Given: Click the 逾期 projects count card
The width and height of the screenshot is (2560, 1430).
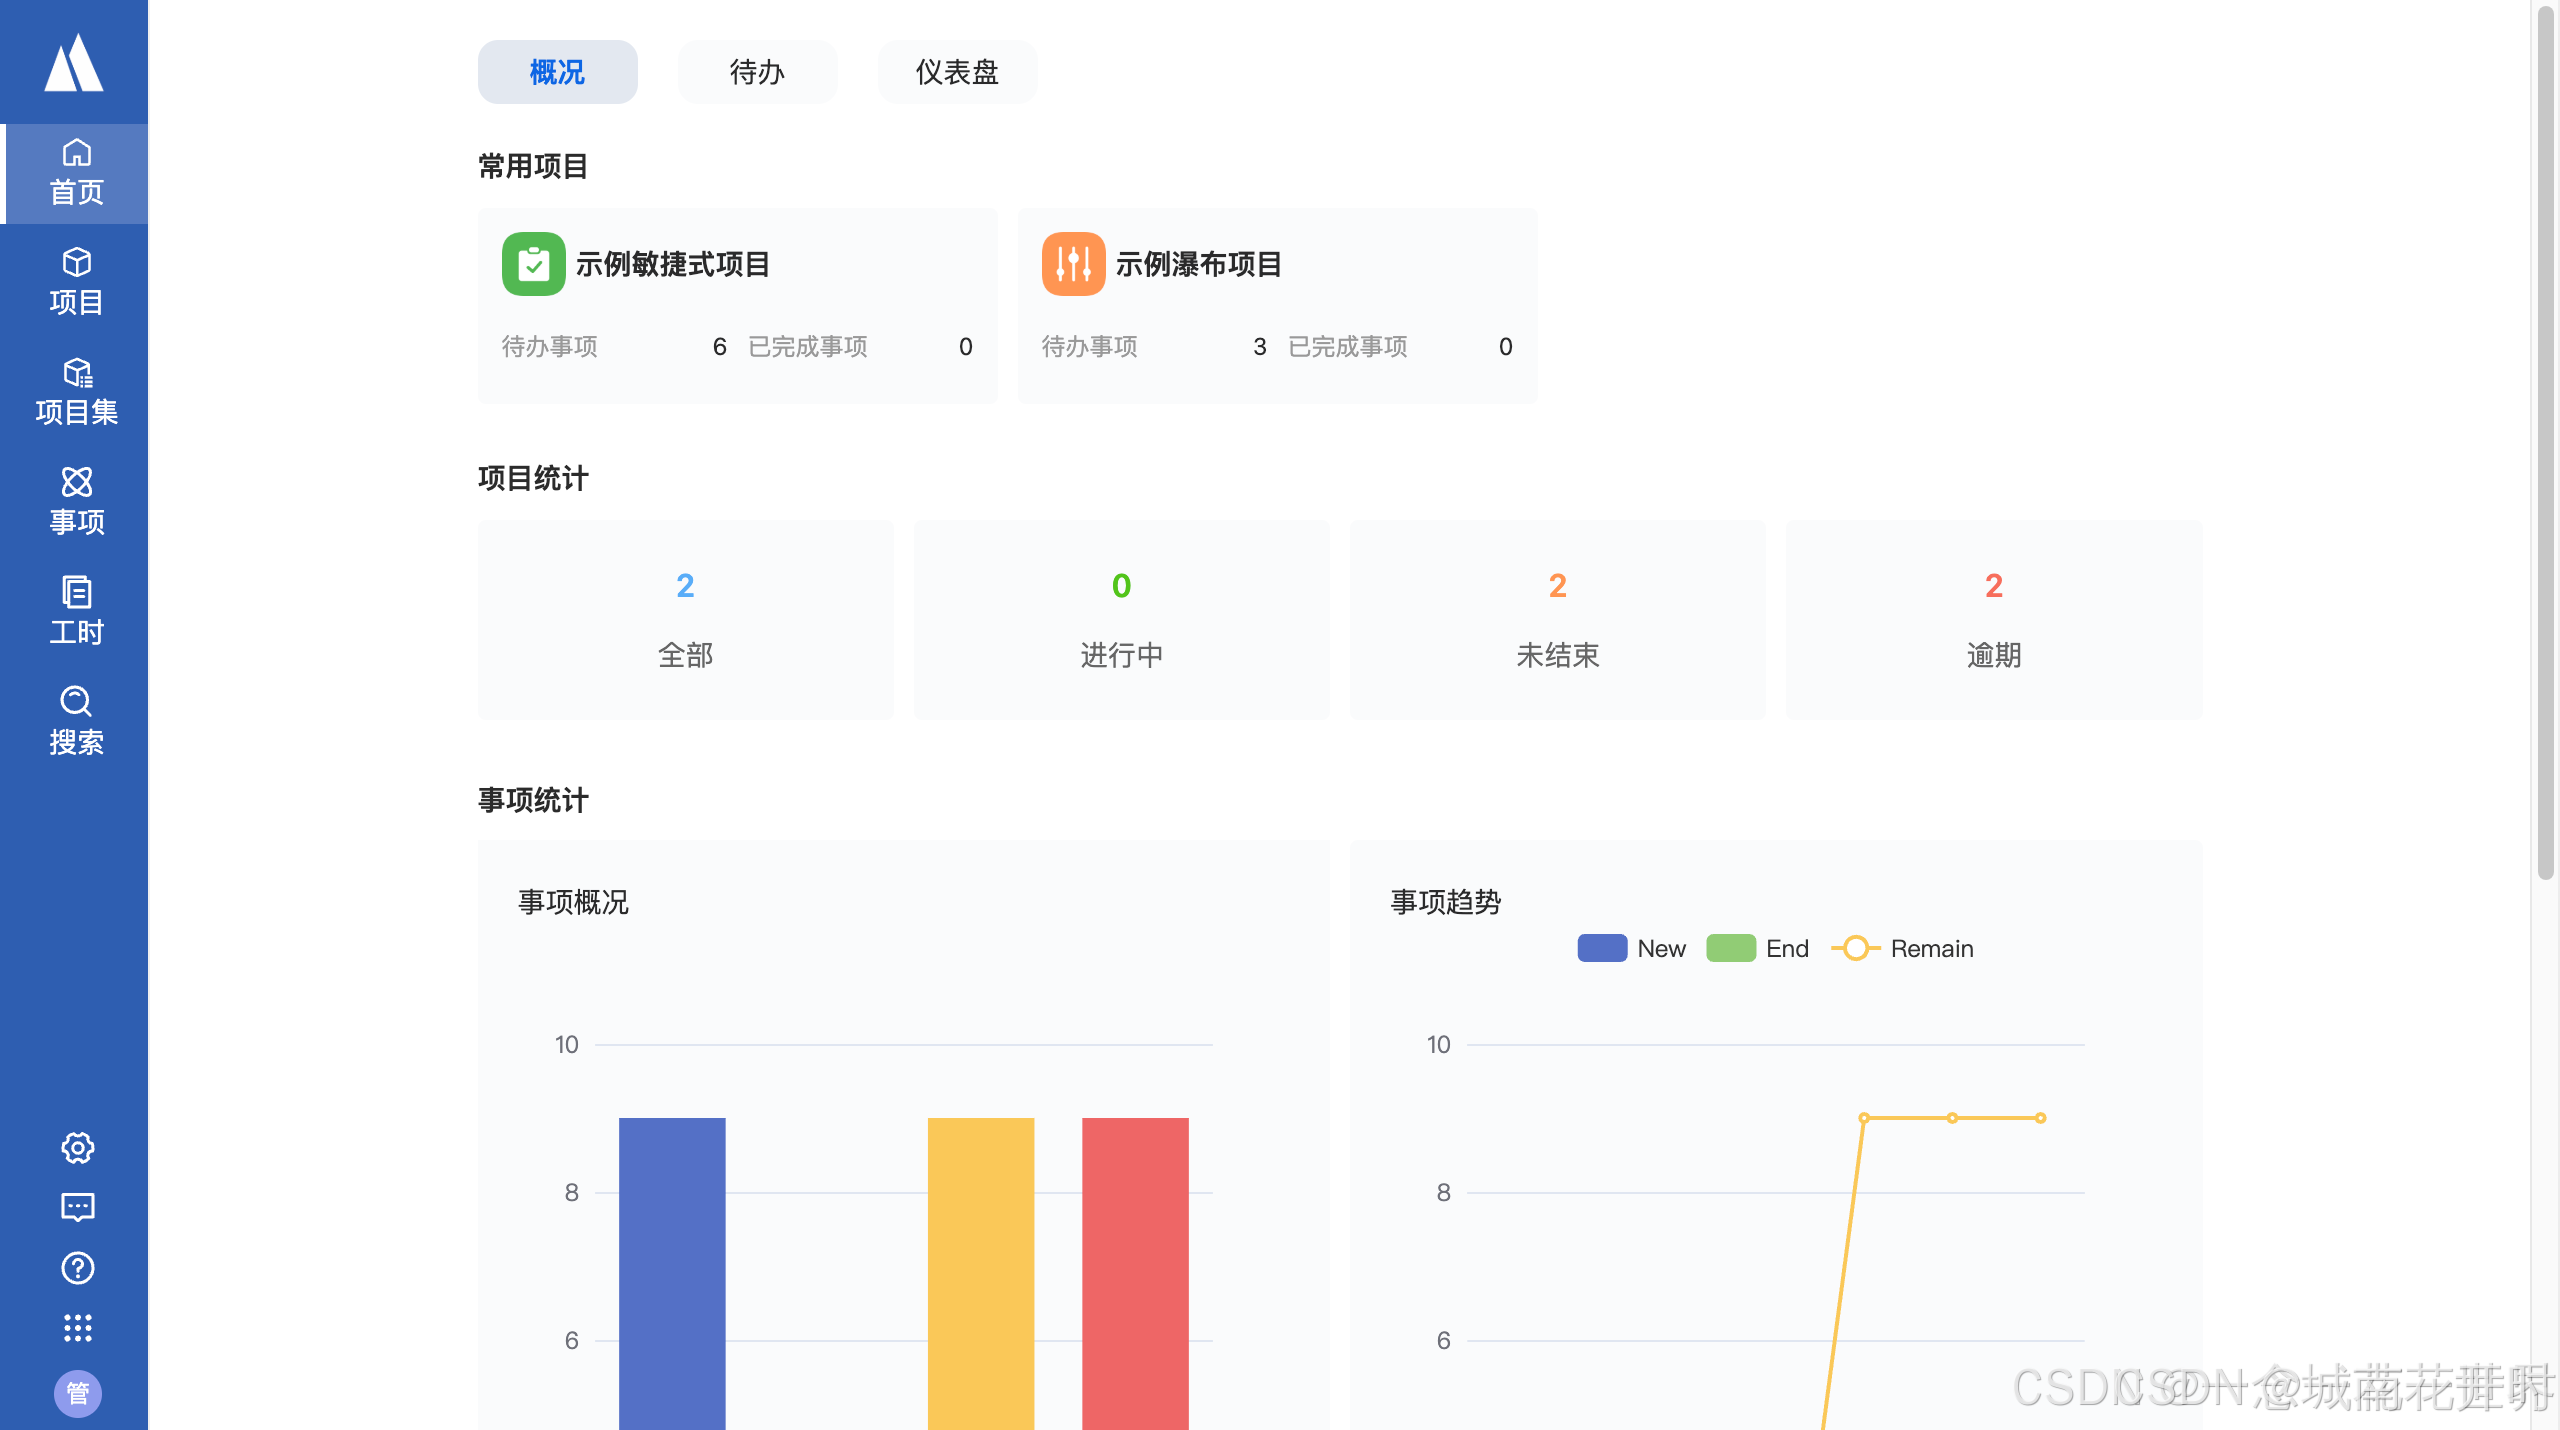Looking at the screenshot, I should tap(1994, 620).
